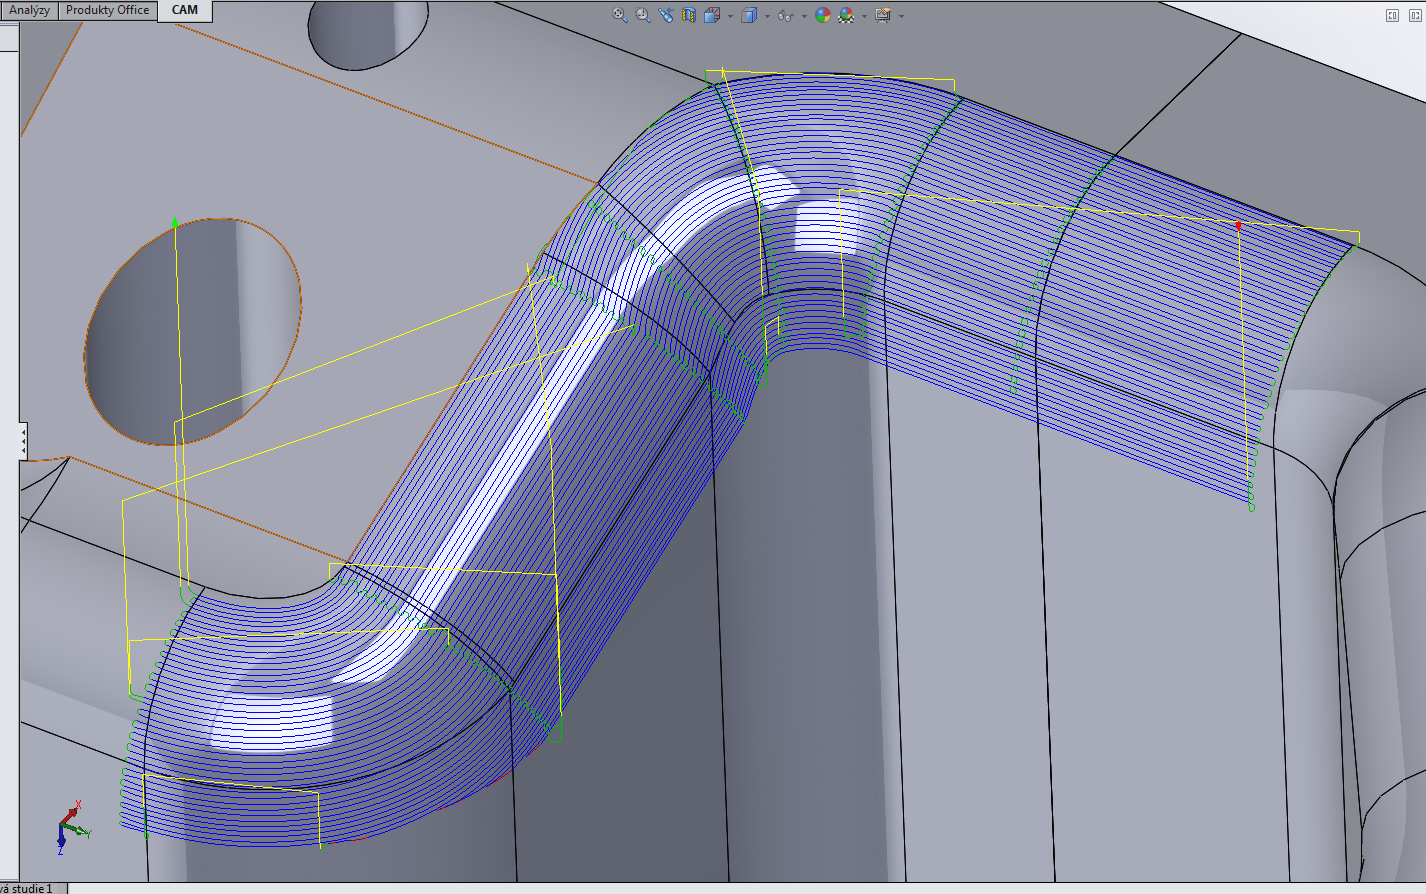Expand the Display Style dropdown arrow

tap(767, 16)
